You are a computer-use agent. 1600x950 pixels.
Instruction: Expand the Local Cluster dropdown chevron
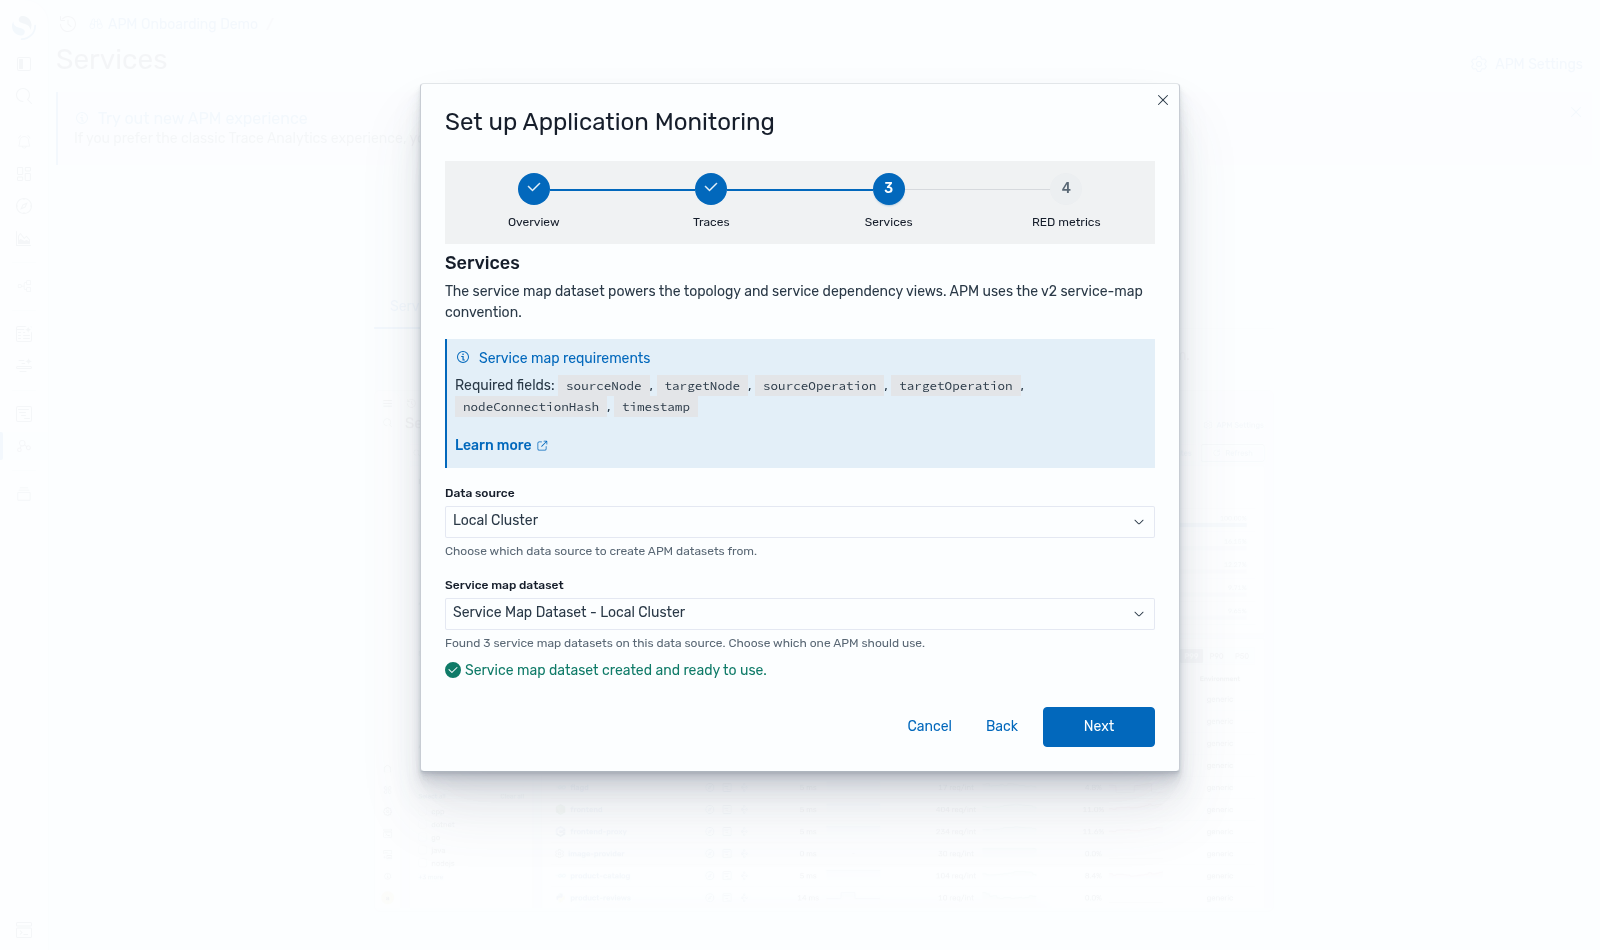[x=1138, y=522]
